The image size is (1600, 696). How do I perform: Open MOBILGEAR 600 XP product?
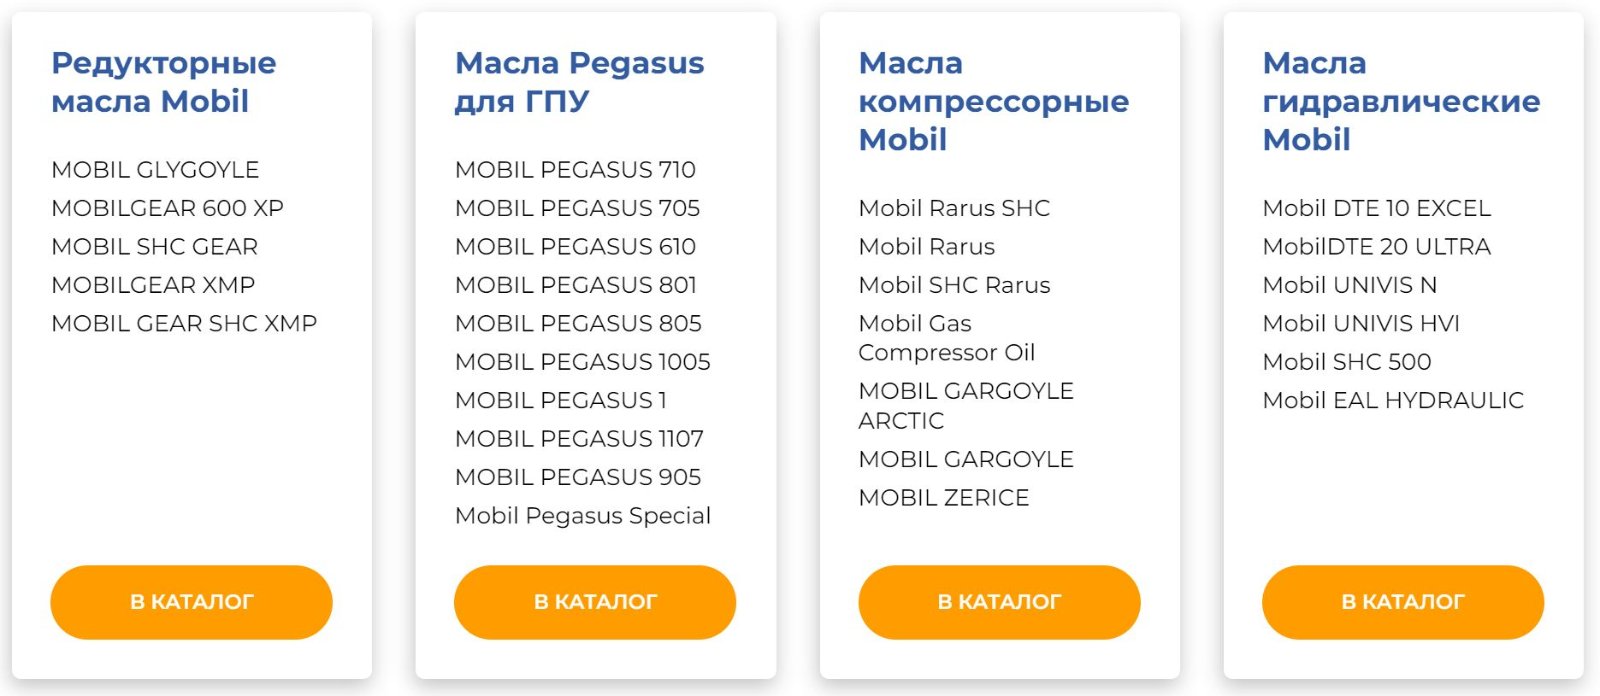[167, 208]
